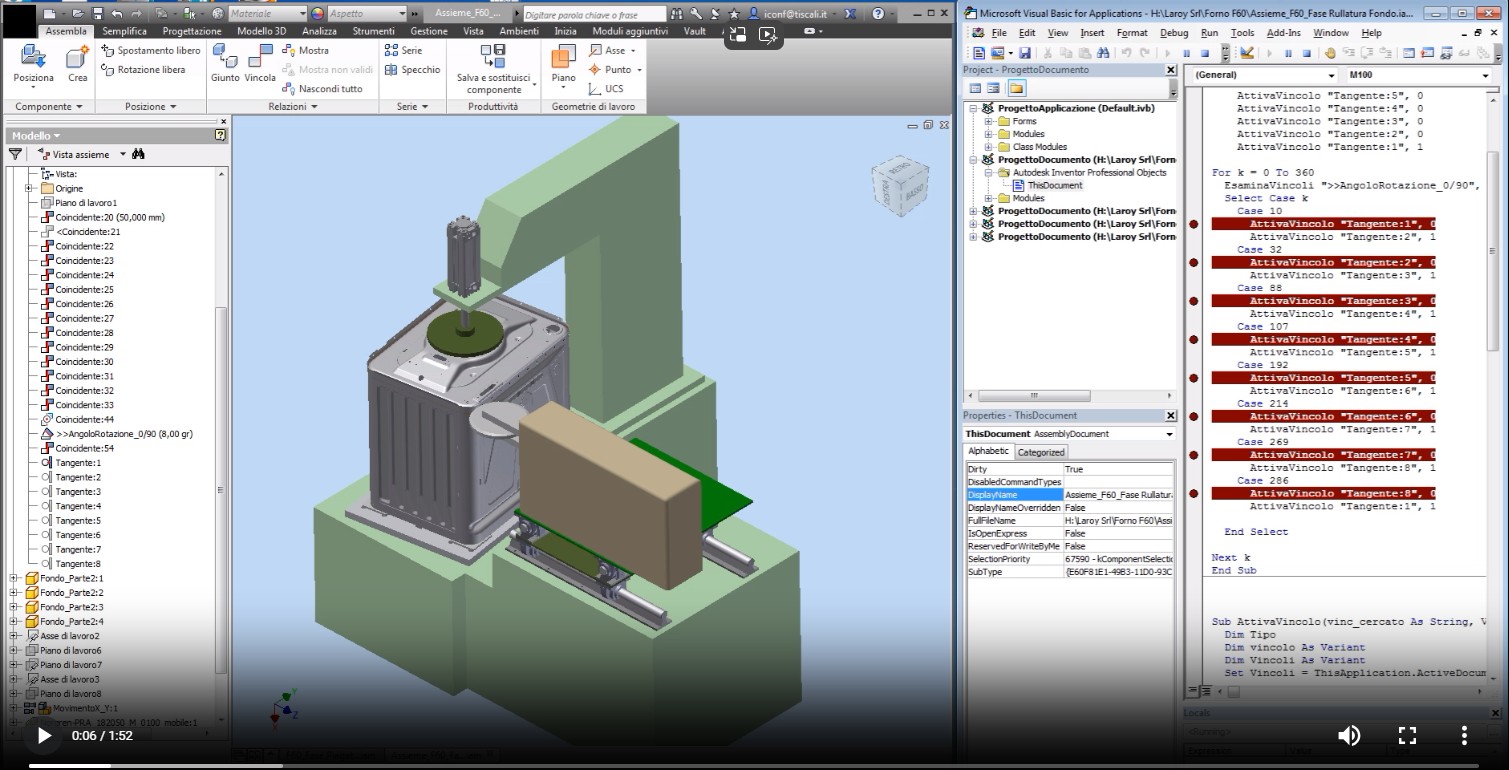Viewport: 1509px width, 770px height.
Task: Expand Class Modules folder in Project tree
Action: (x=989, y=147)
